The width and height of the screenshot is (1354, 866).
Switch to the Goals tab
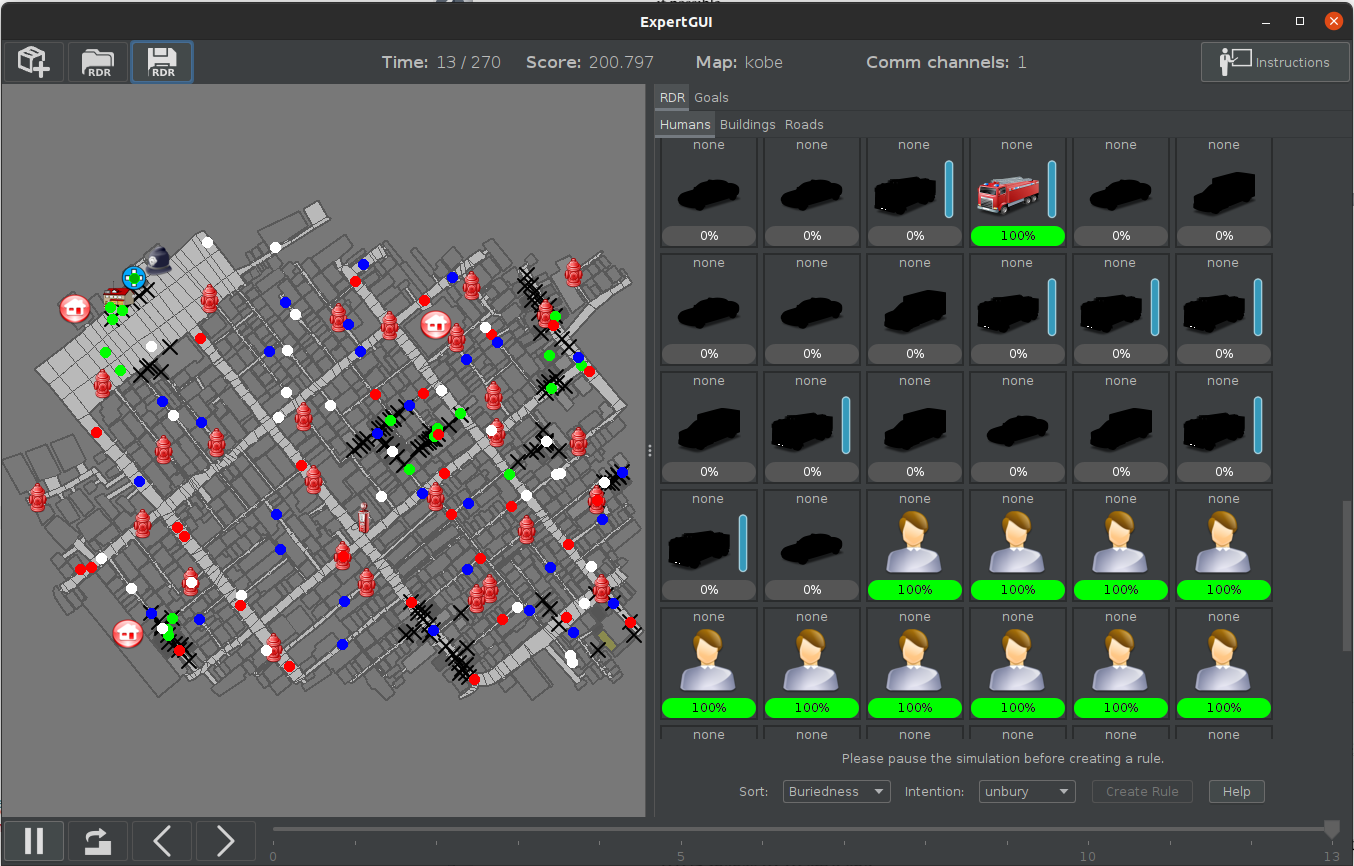click(x=712, y=97)
